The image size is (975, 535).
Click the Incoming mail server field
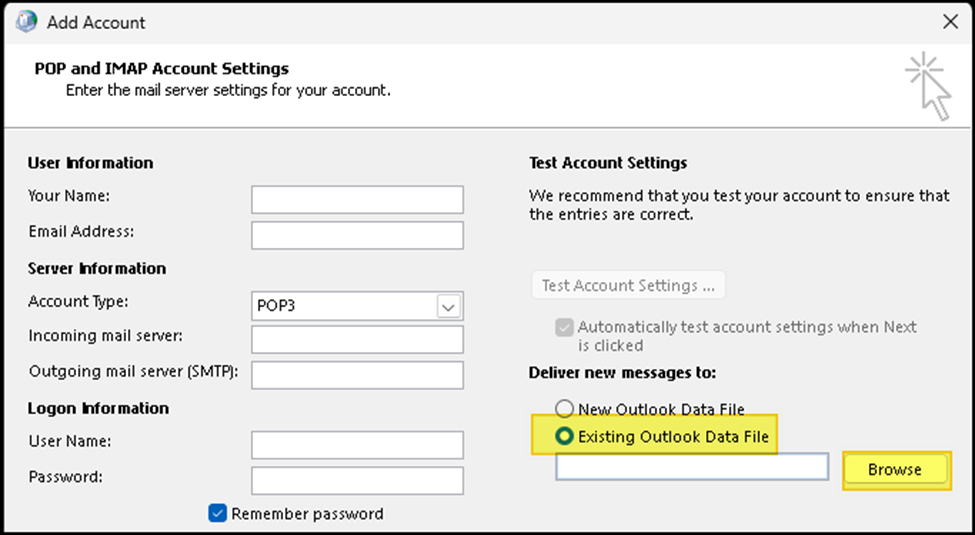358,340
